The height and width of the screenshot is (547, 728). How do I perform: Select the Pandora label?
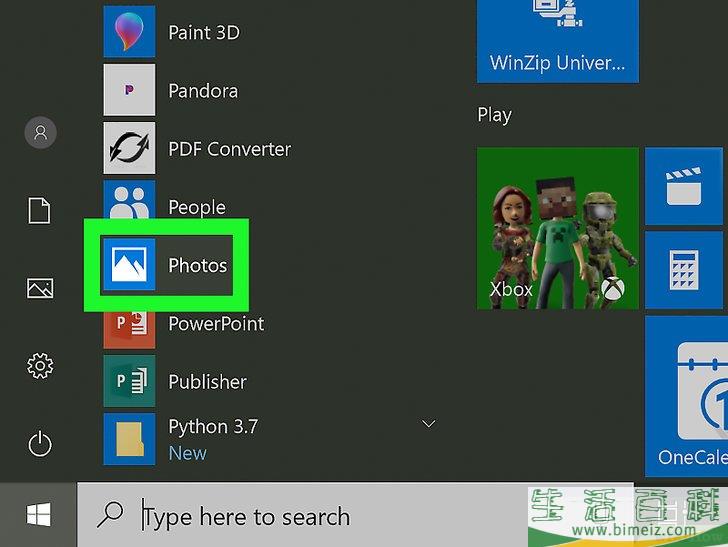point(203,91)
